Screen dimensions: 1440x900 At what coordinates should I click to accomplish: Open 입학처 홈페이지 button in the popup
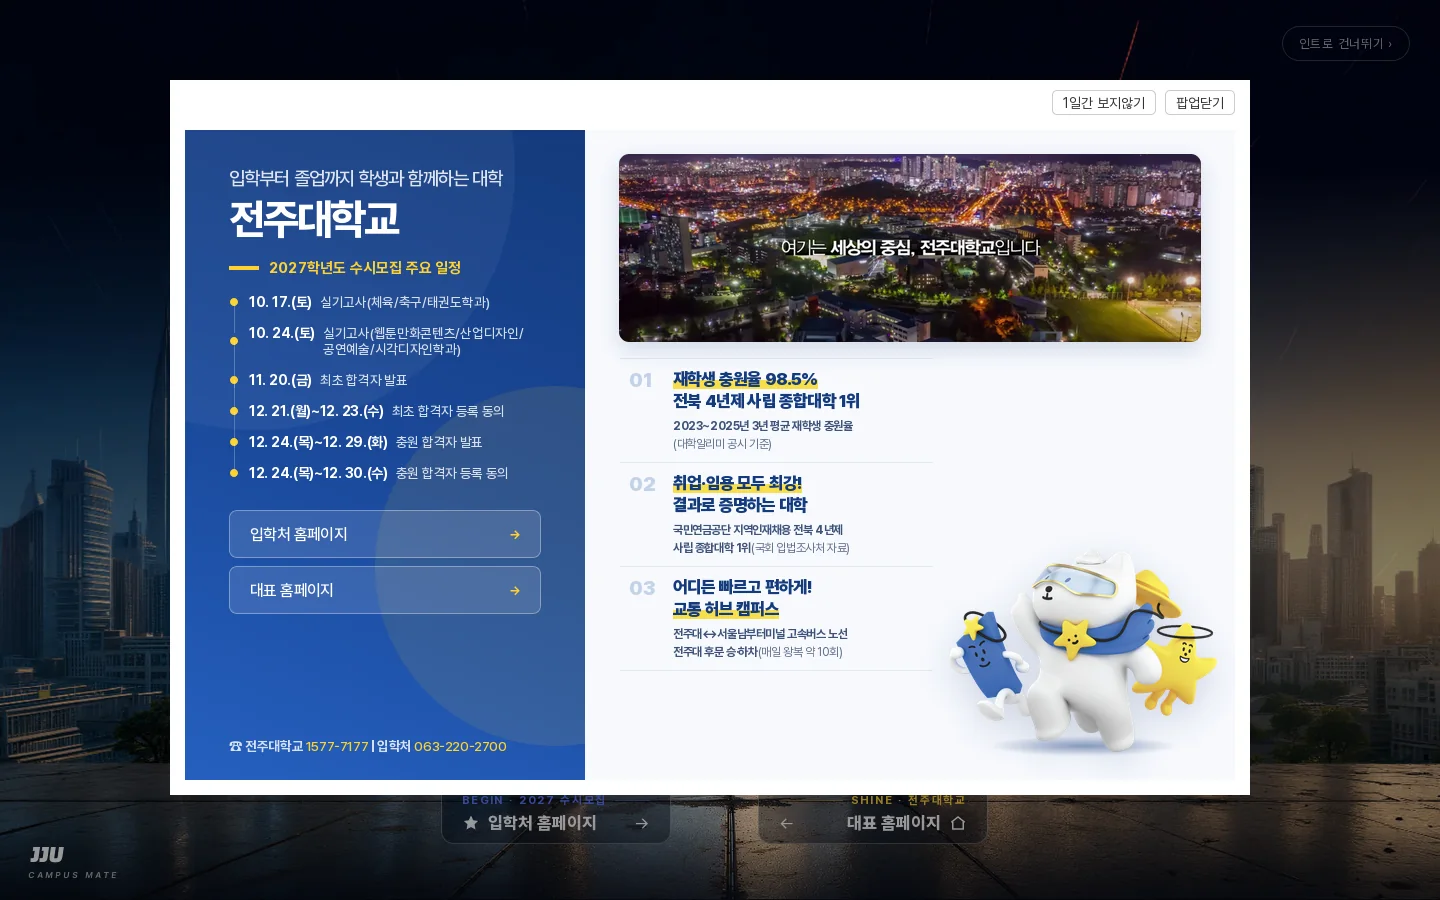coord(385,534)
